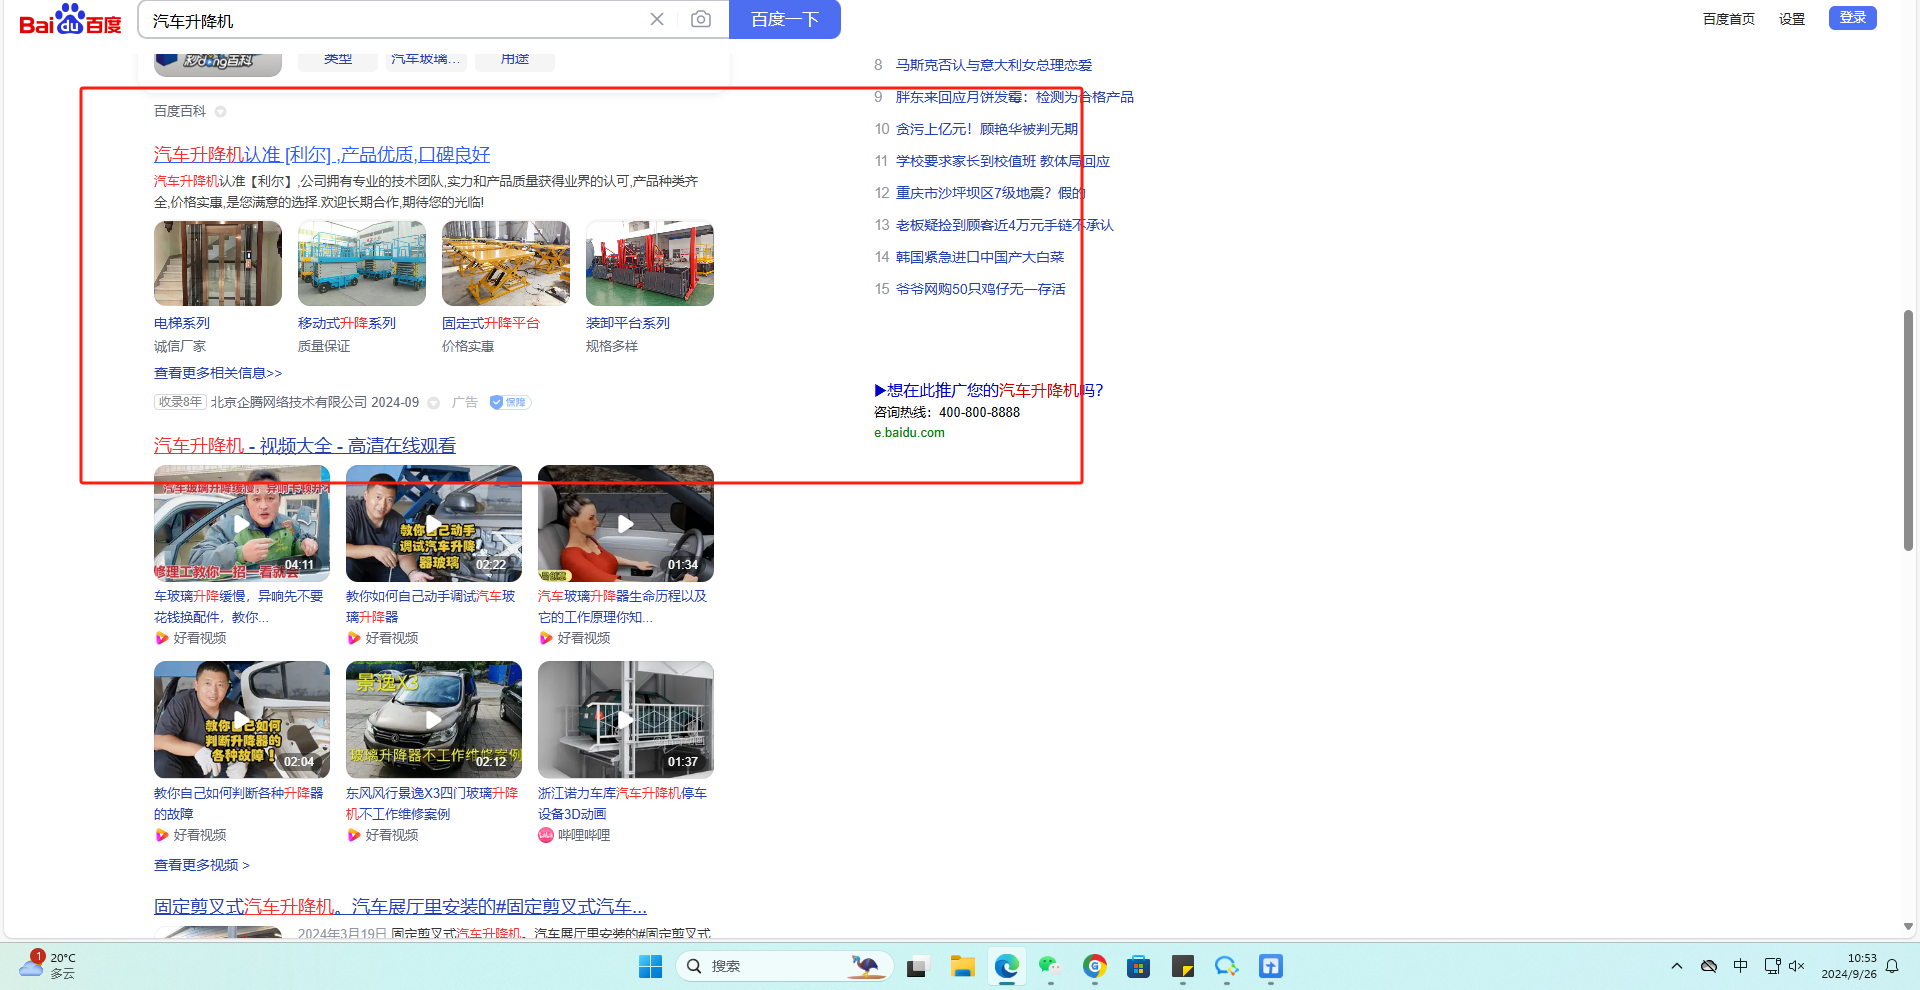Image resolution: width=1920 pixels, height=990 pixels.
Task: Open the 装卸平台系列 product thumbnail
Action: (650, 264)
